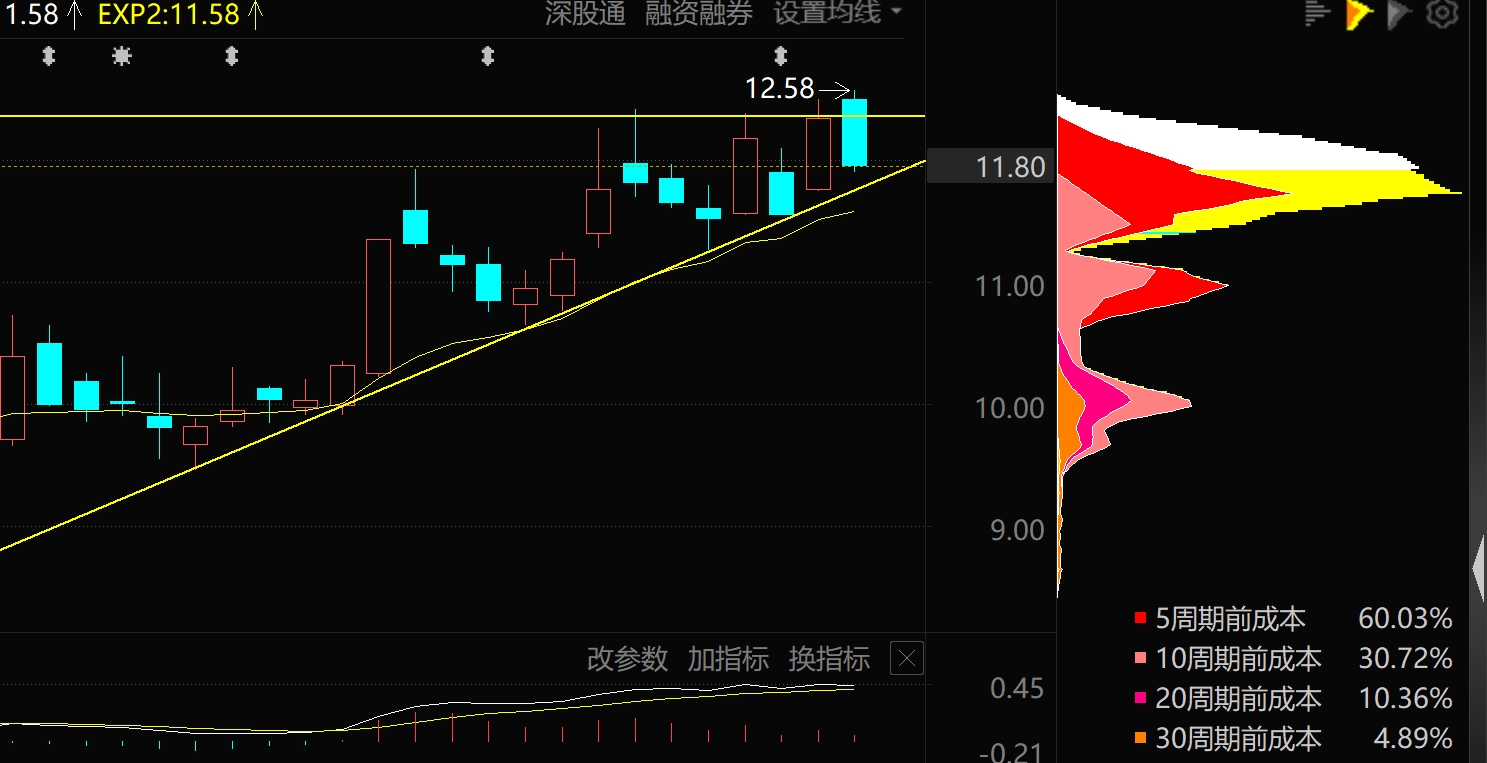Open the 深股通 tab
This screenshot has width=1487, height=763.
point(585,13)
